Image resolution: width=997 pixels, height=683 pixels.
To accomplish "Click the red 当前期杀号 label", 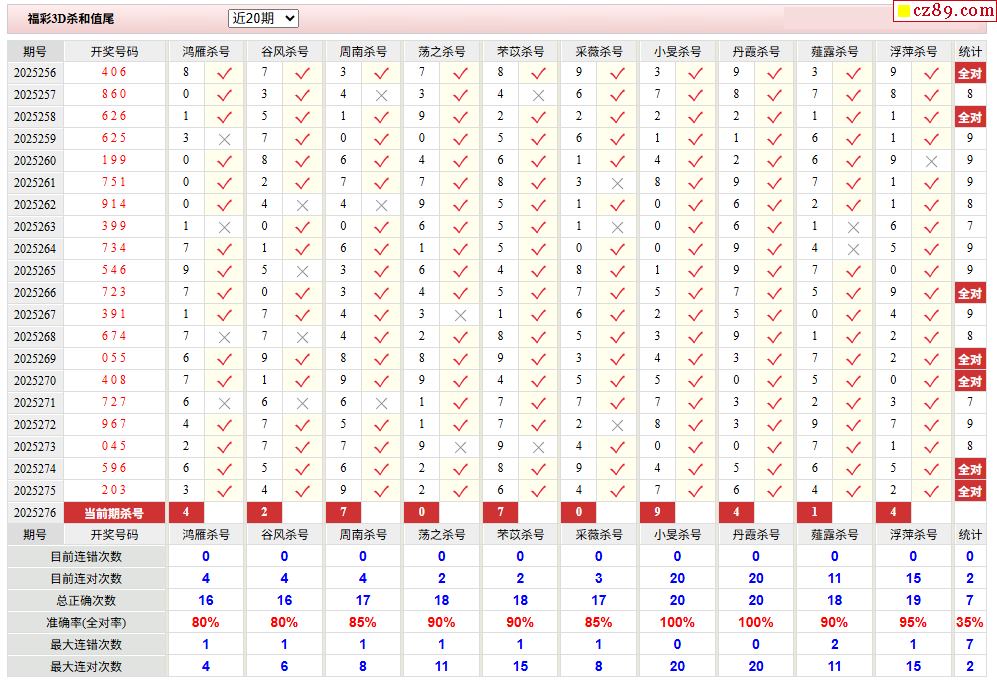I will pos(114,513).
